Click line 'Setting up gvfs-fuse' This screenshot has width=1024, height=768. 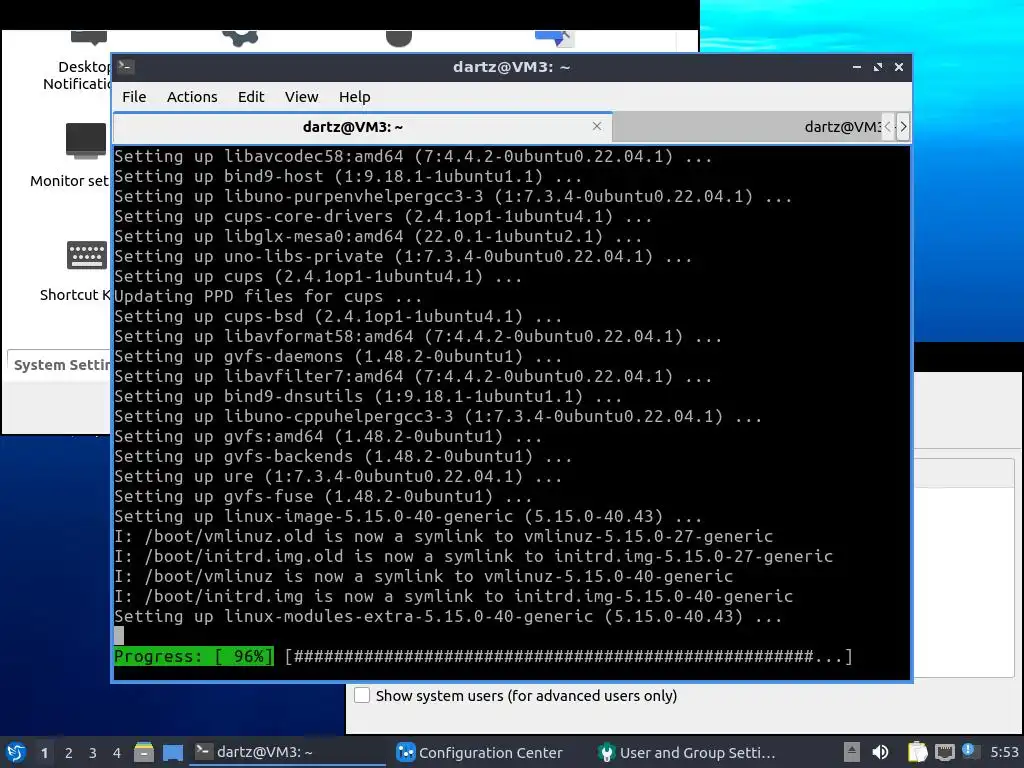tap(323, 496)
